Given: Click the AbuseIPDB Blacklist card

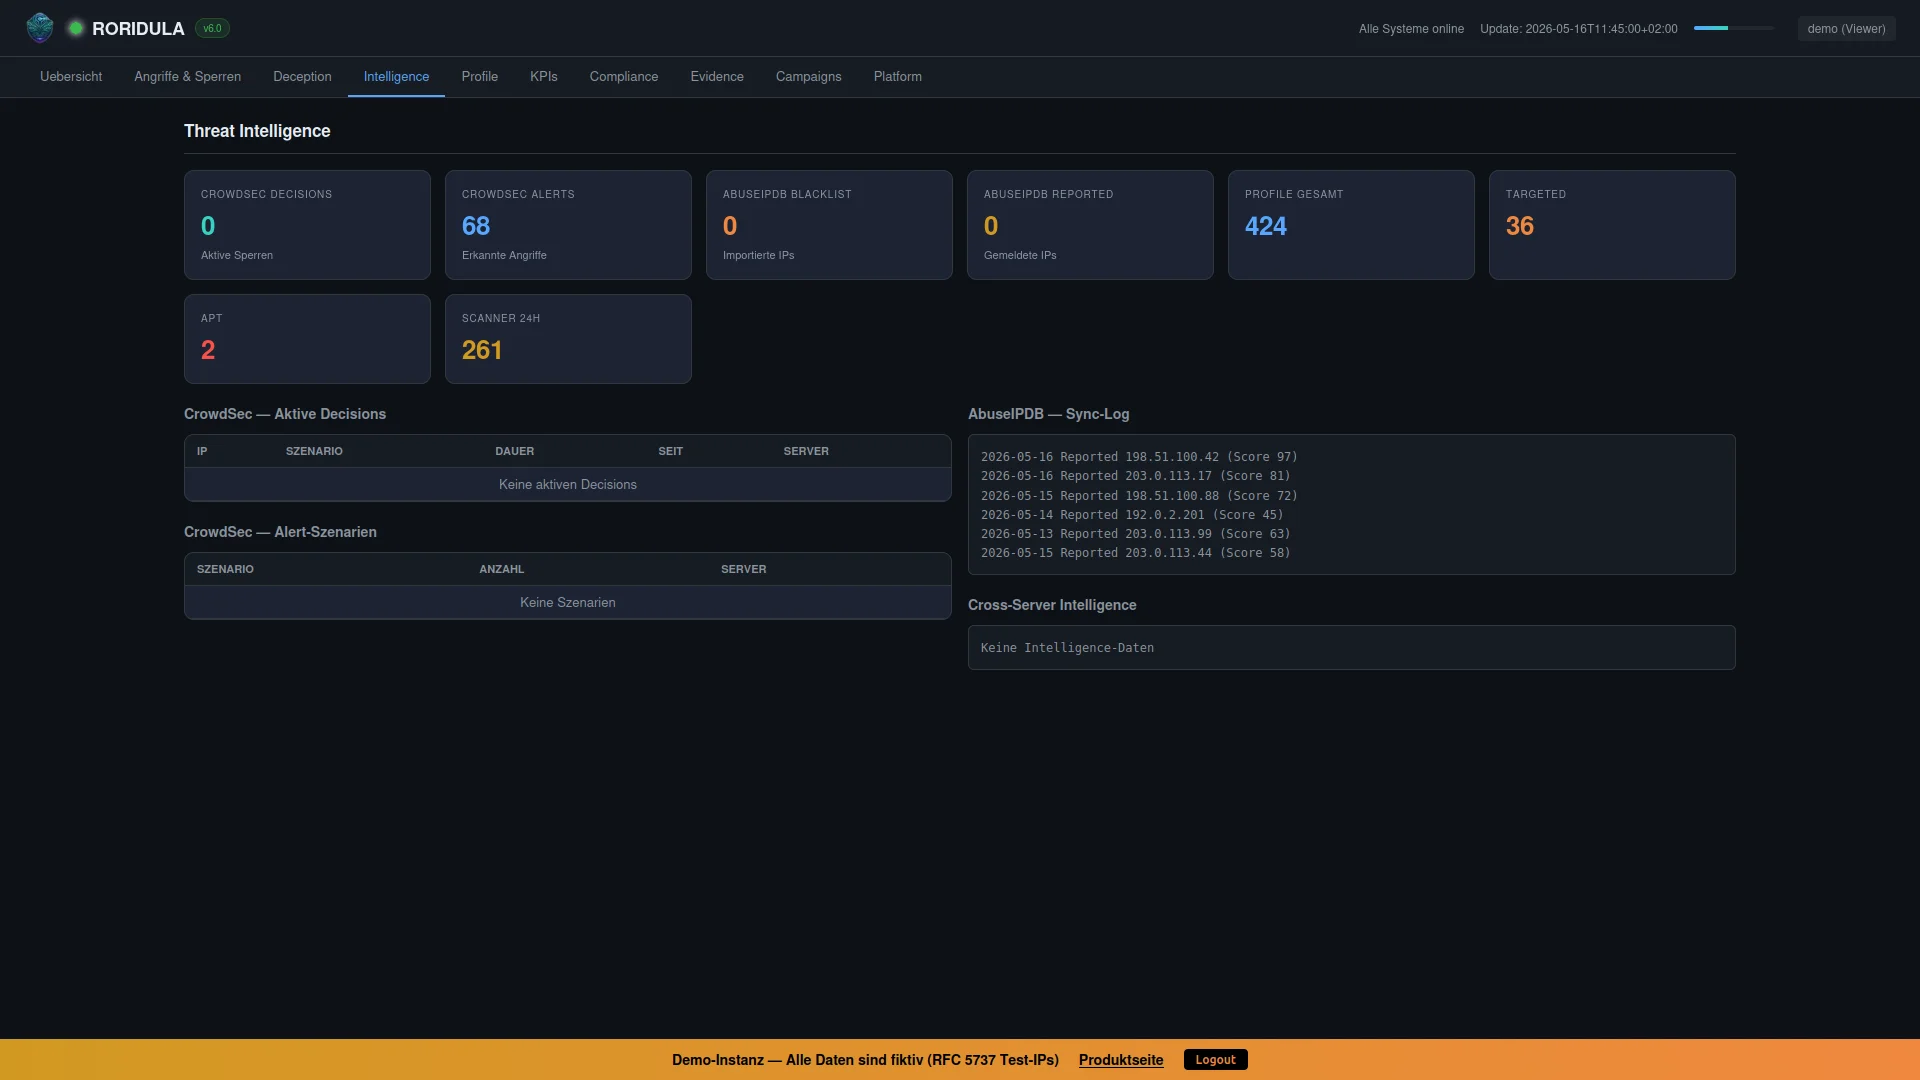Looking at the screenshot, I should pos(829,225).
